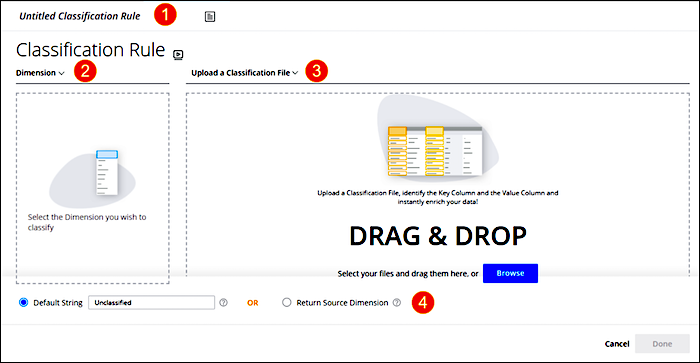Screen dimensions: 700x363
Task: Select the Default String radio button
Action: click(x=23, y=303)
